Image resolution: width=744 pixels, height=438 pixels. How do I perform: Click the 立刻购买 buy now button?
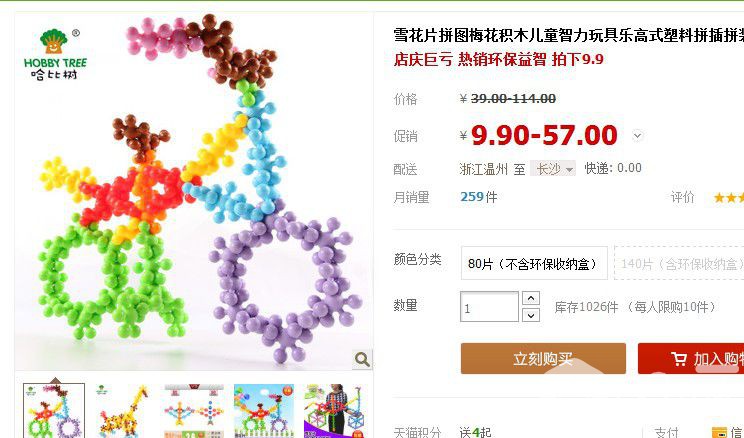tap(543, 359)
